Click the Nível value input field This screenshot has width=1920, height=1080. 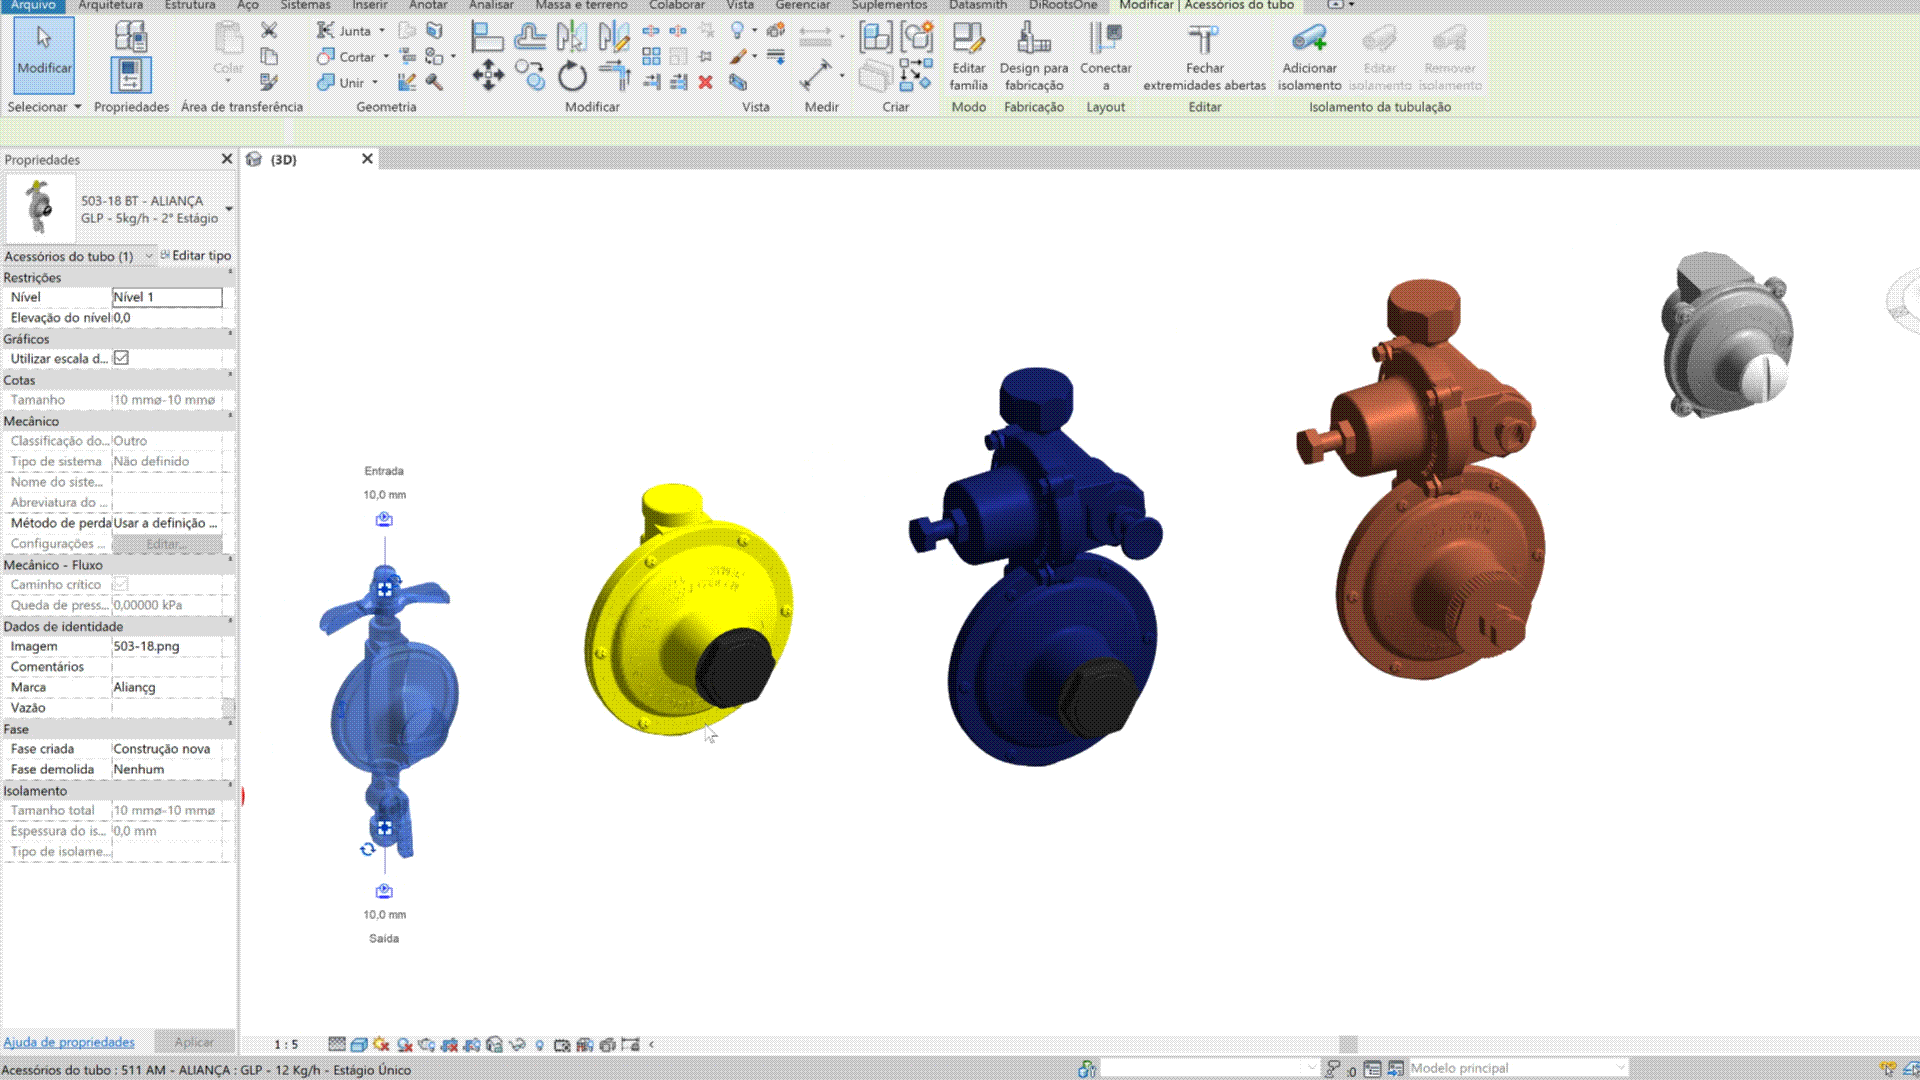coord(166,297)
